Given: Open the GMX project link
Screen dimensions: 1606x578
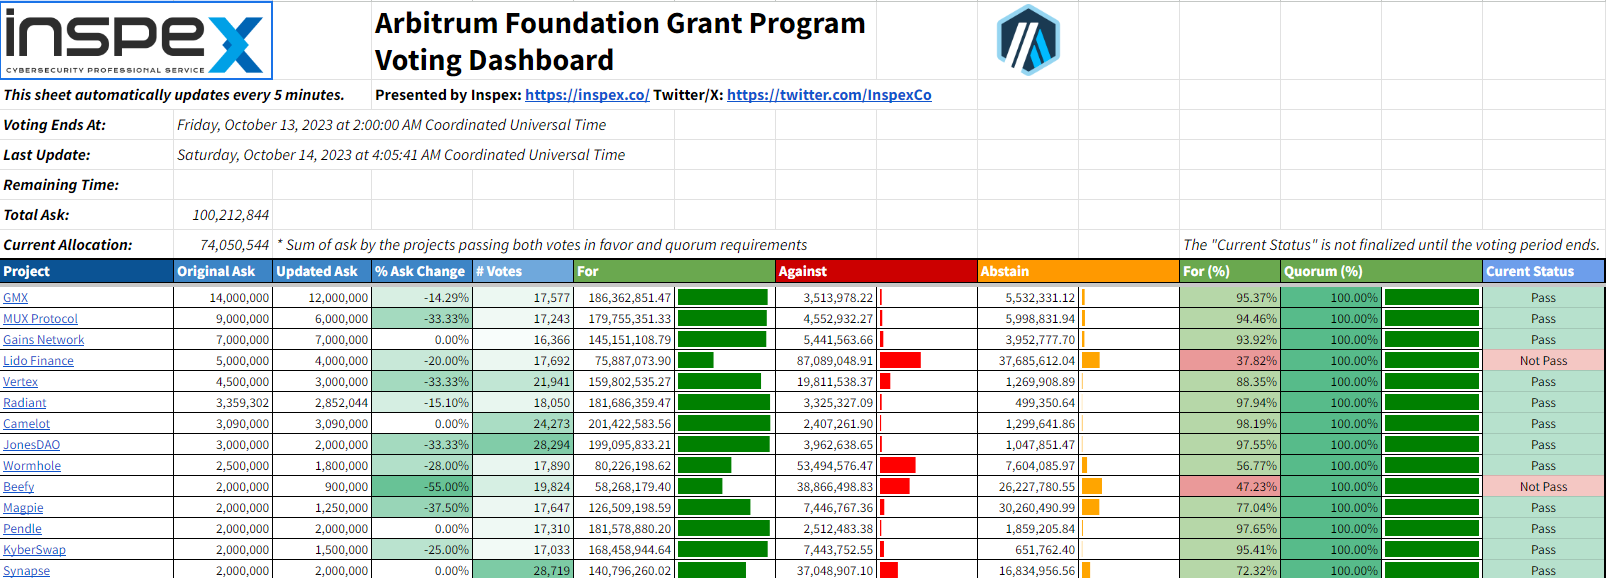Looking at the screenshot, I should (15, 298).
